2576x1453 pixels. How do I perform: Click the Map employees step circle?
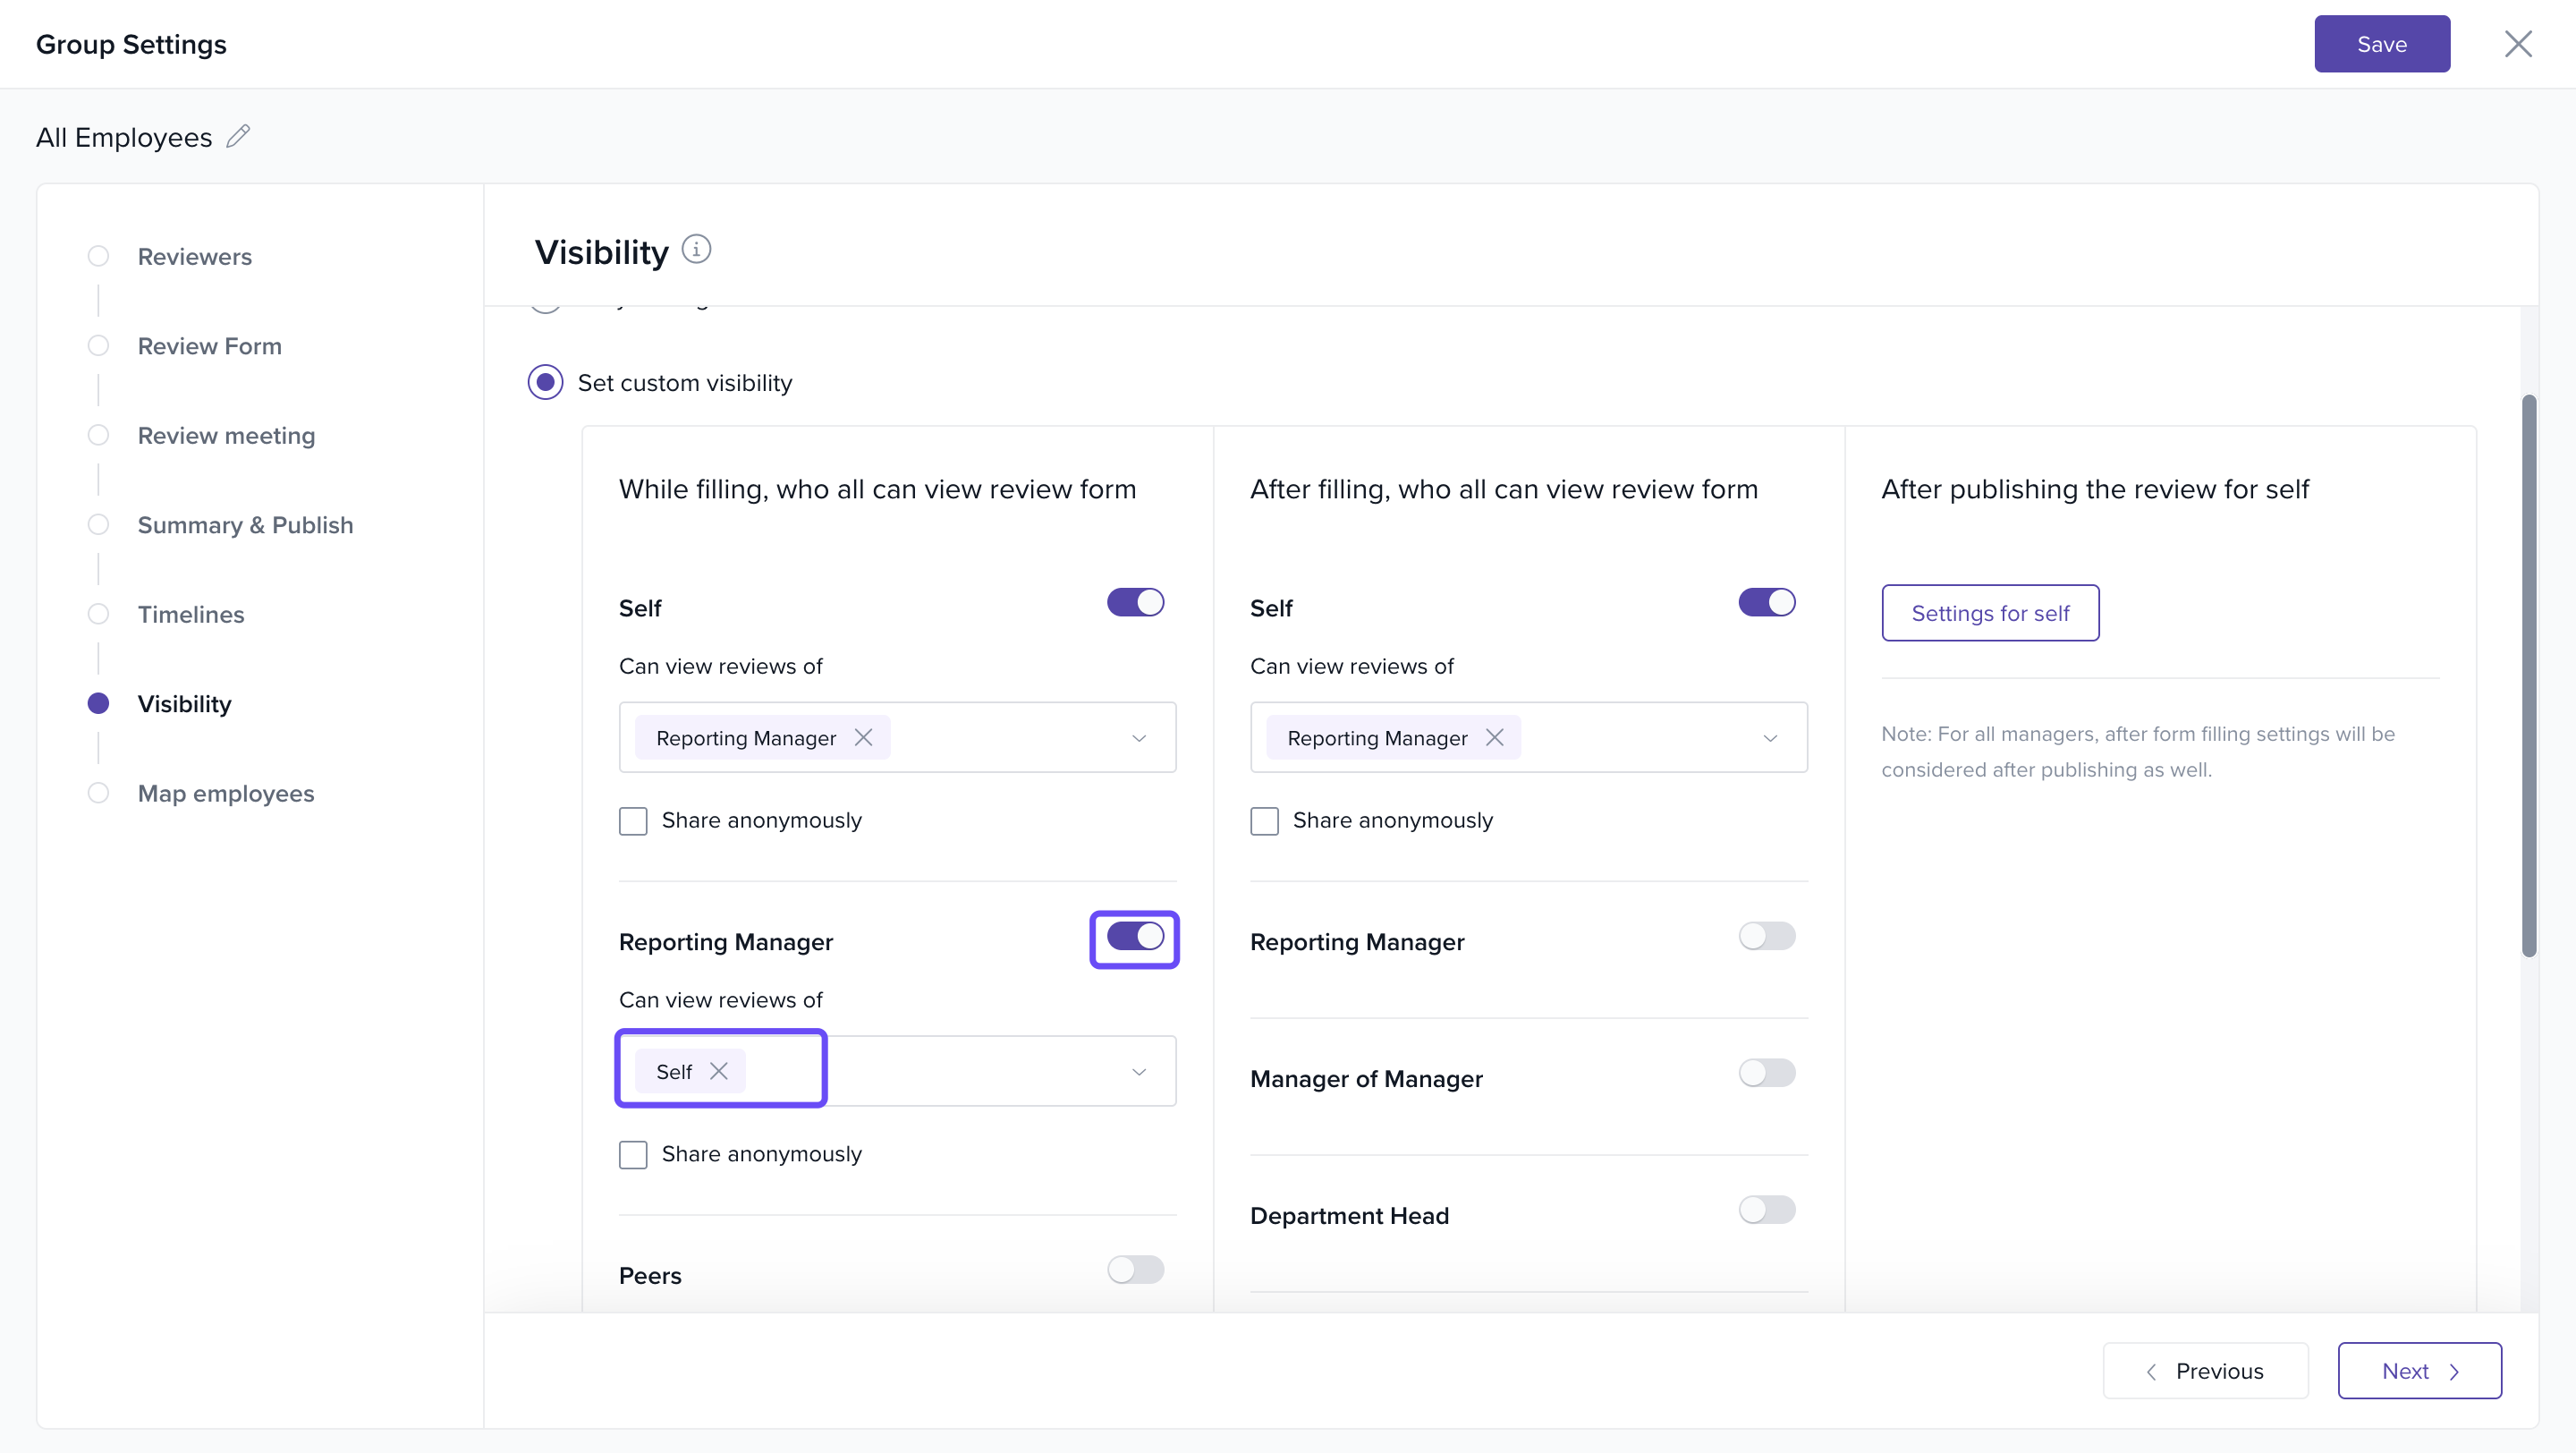pyautogui.click(x=98, y=793)
